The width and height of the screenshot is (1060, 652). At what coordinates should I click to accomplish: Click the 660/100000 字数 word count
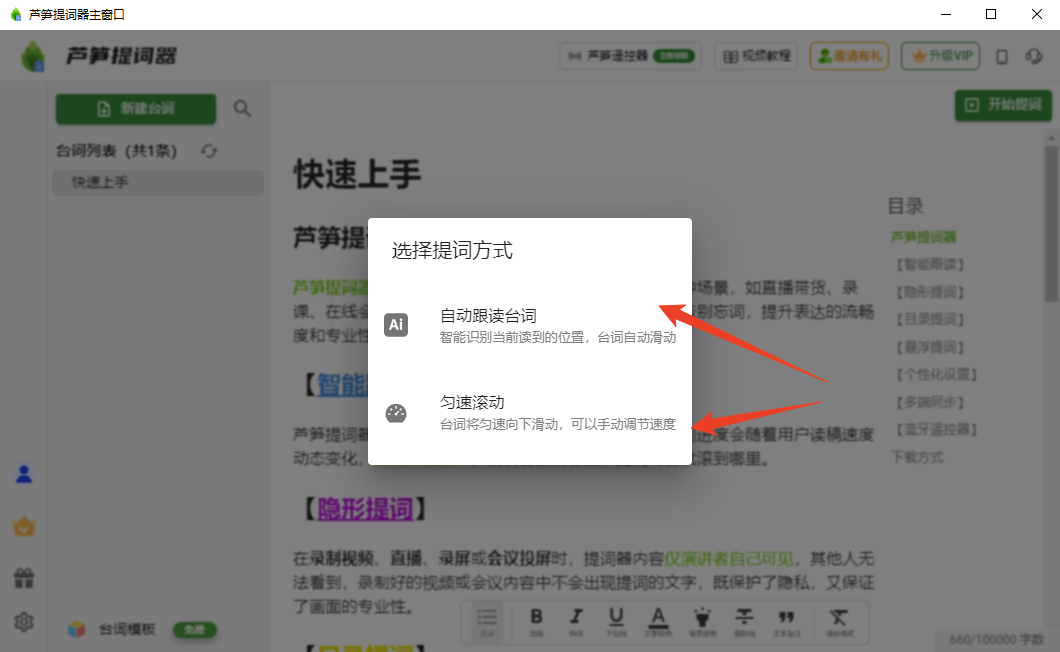click(x=996, y=640)
